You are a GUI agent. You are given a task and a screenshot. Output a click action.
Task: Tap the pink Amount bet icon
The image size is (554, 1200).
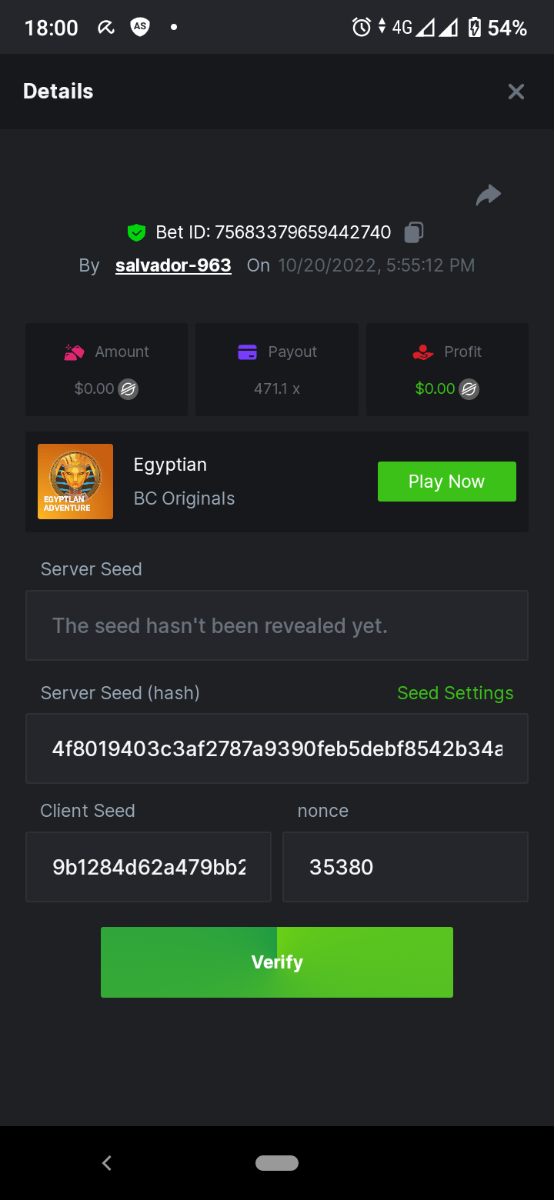tap(74, 352)
